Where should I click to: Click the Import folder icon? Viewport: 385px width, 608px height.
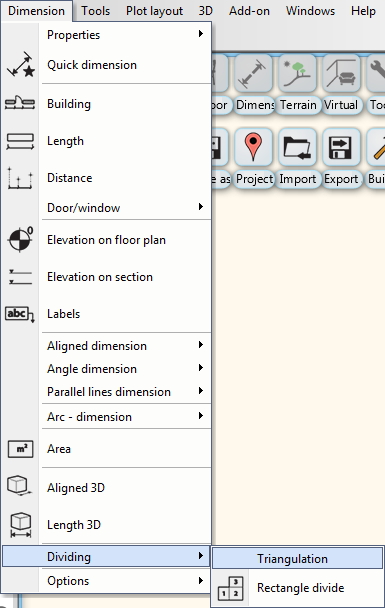coord(297,147)
